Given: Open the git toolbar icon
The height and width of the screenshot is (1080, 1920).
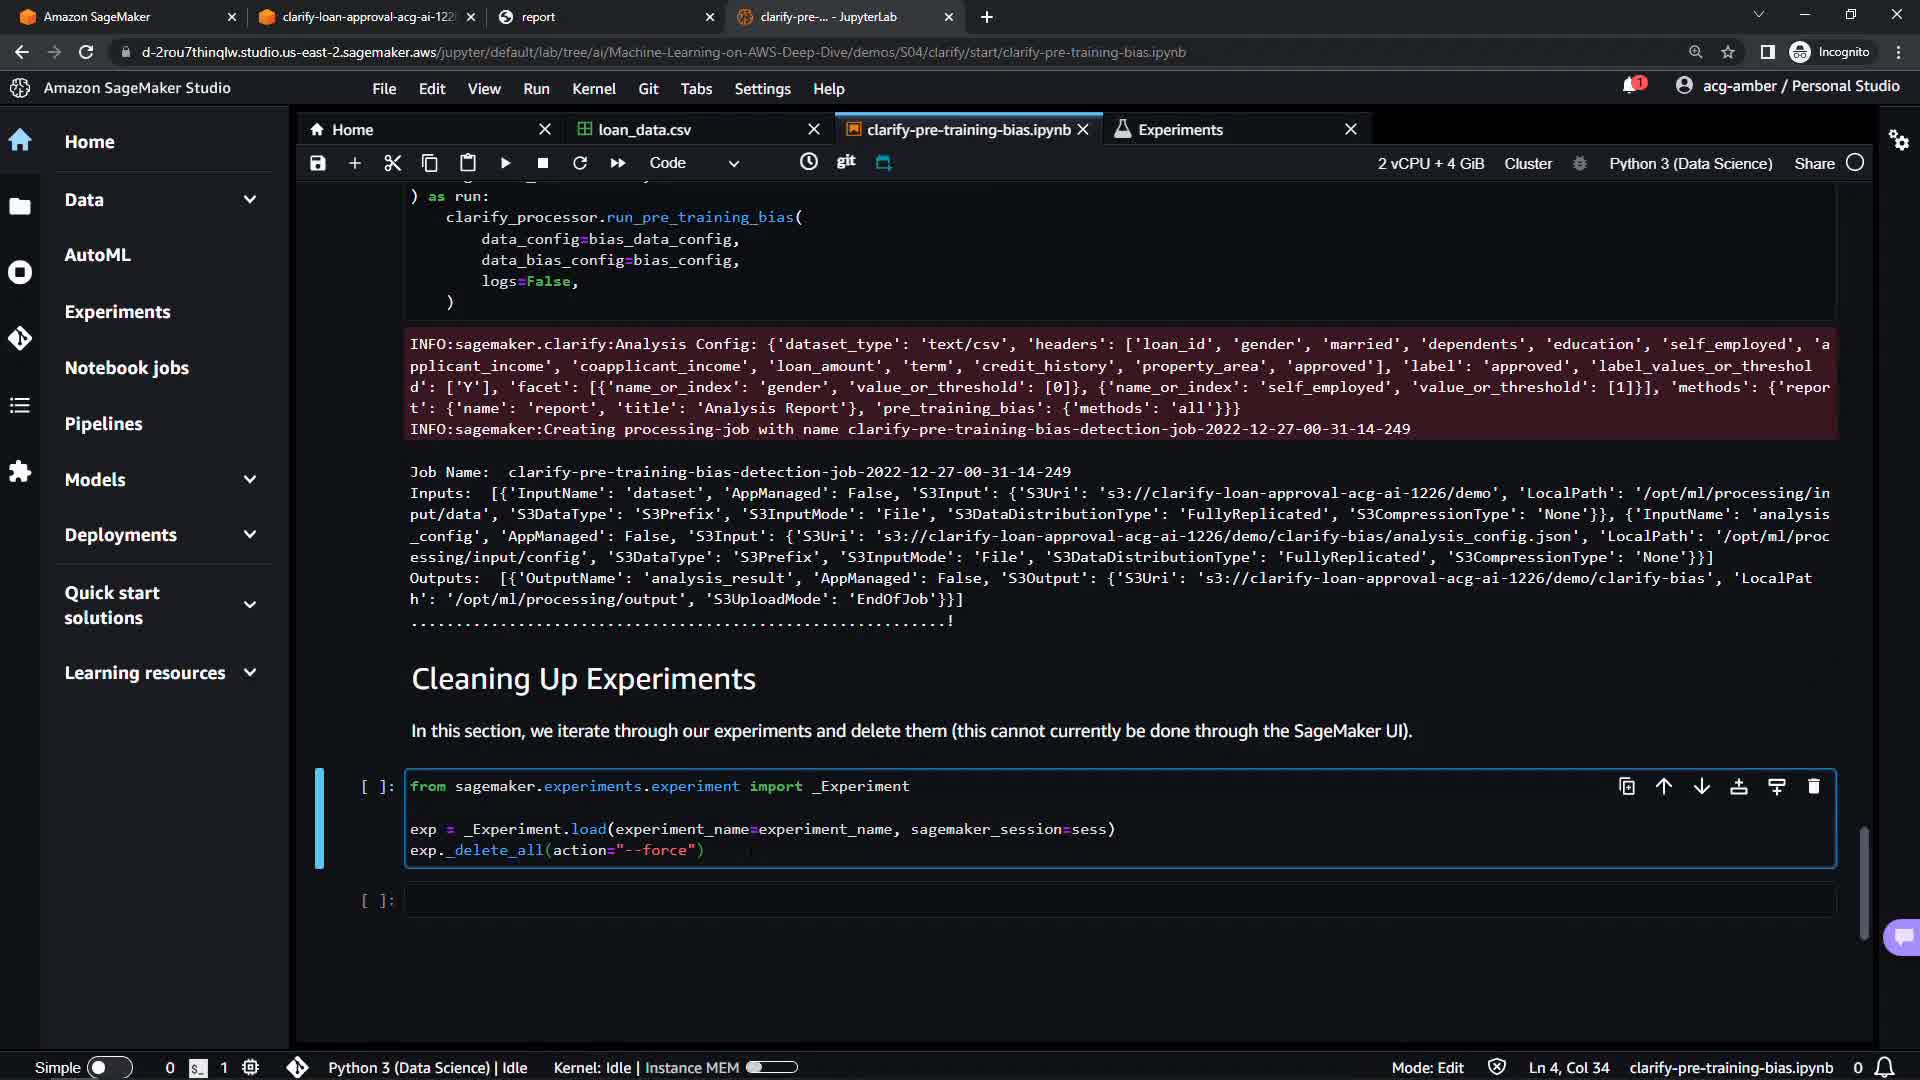Looking at the screenshot, I should point(846,161).
